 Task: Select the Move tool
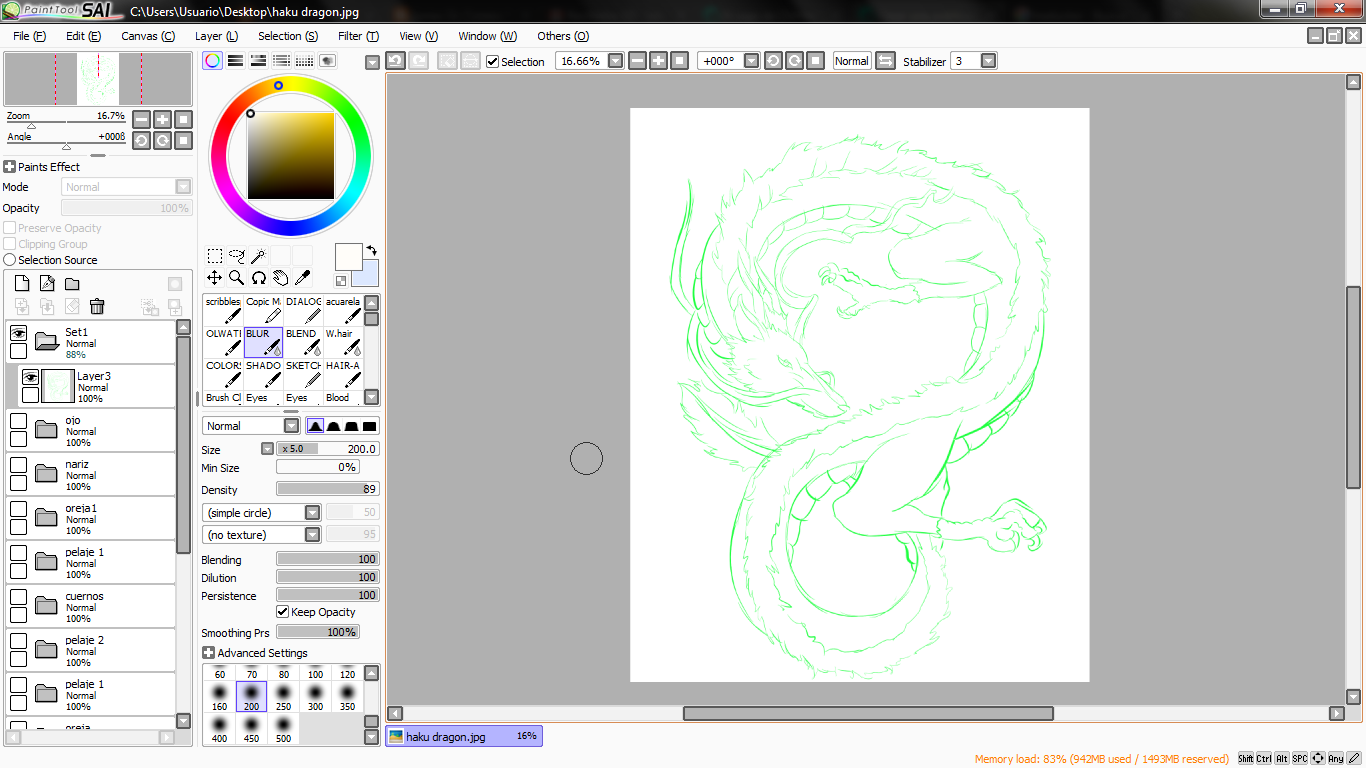(x=215, y=278)
